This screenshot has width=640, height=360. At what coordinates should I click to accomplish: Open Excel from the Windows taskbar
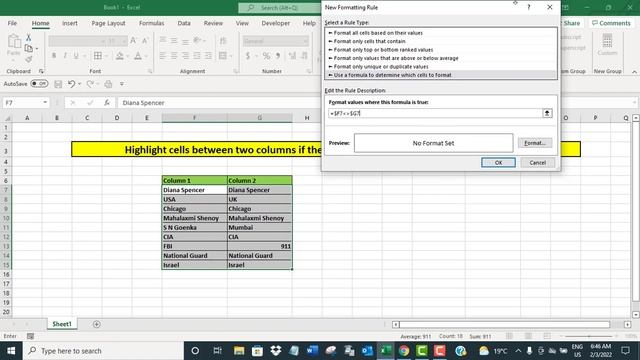tap(385, 351)
